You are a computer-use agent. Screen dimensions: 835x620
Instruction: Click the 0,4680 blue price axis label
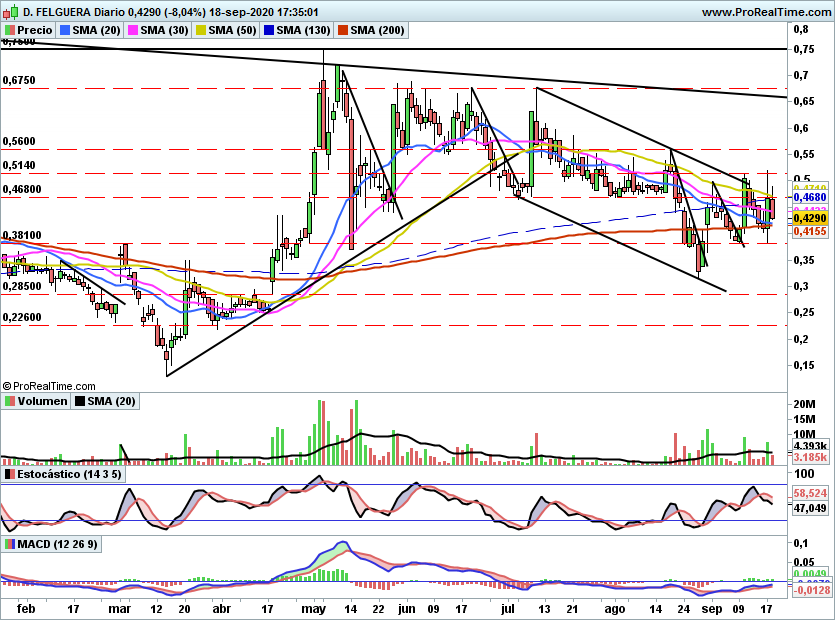pos(809,198)
